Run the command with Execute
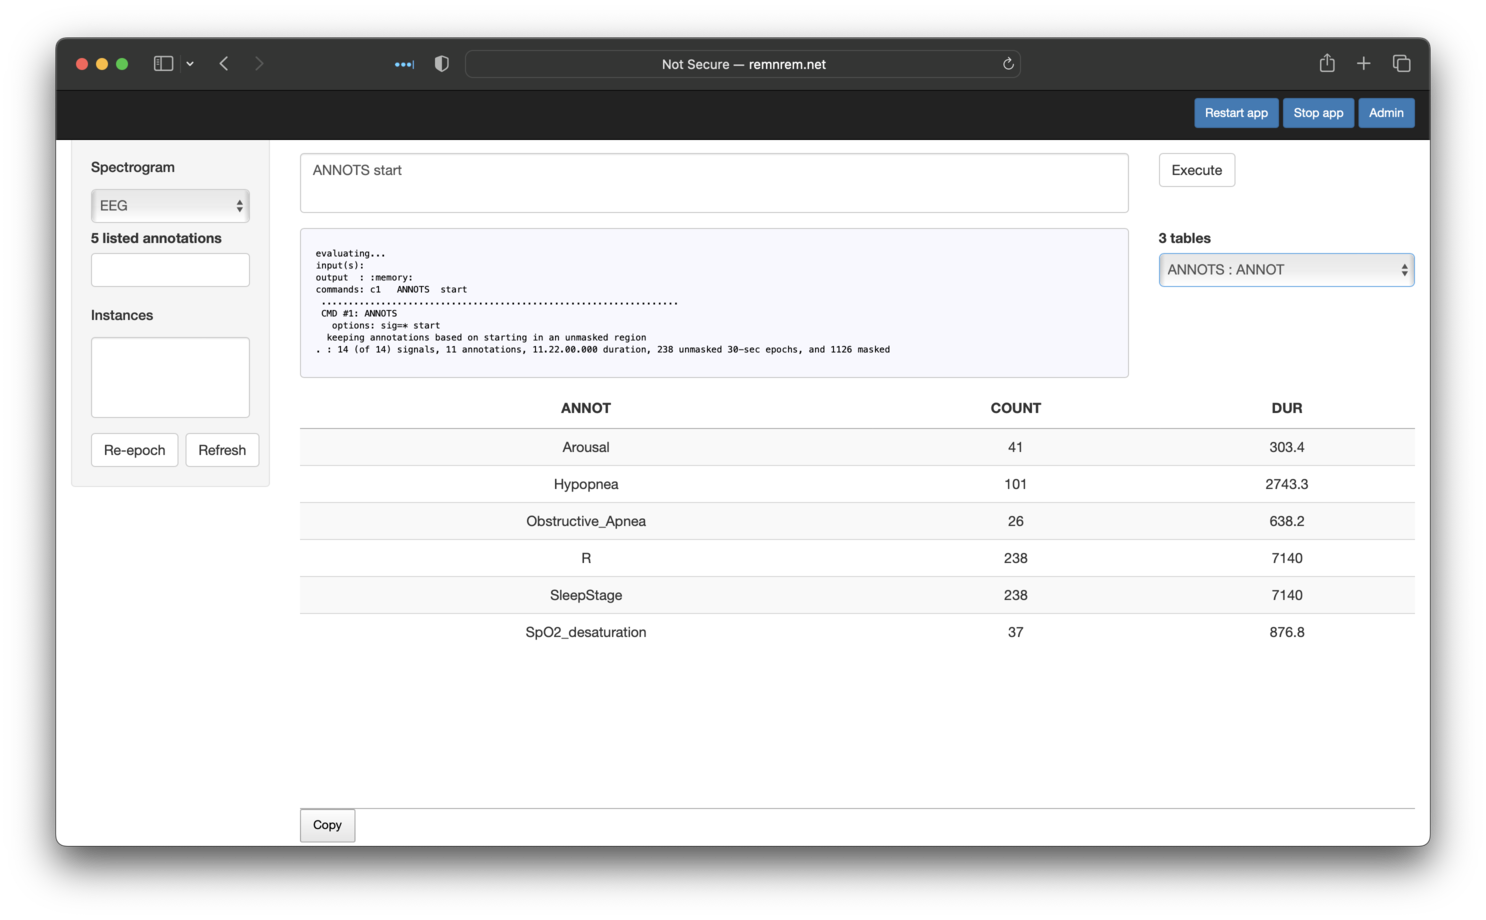Screen dimensions: 1486x920 [1196, 170]
